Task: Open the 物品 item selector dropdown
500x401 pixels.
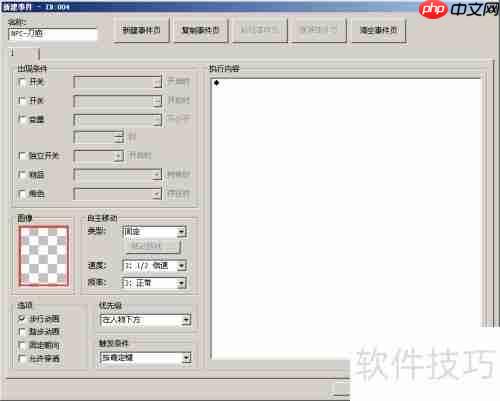Action: (x=118, y=174)
